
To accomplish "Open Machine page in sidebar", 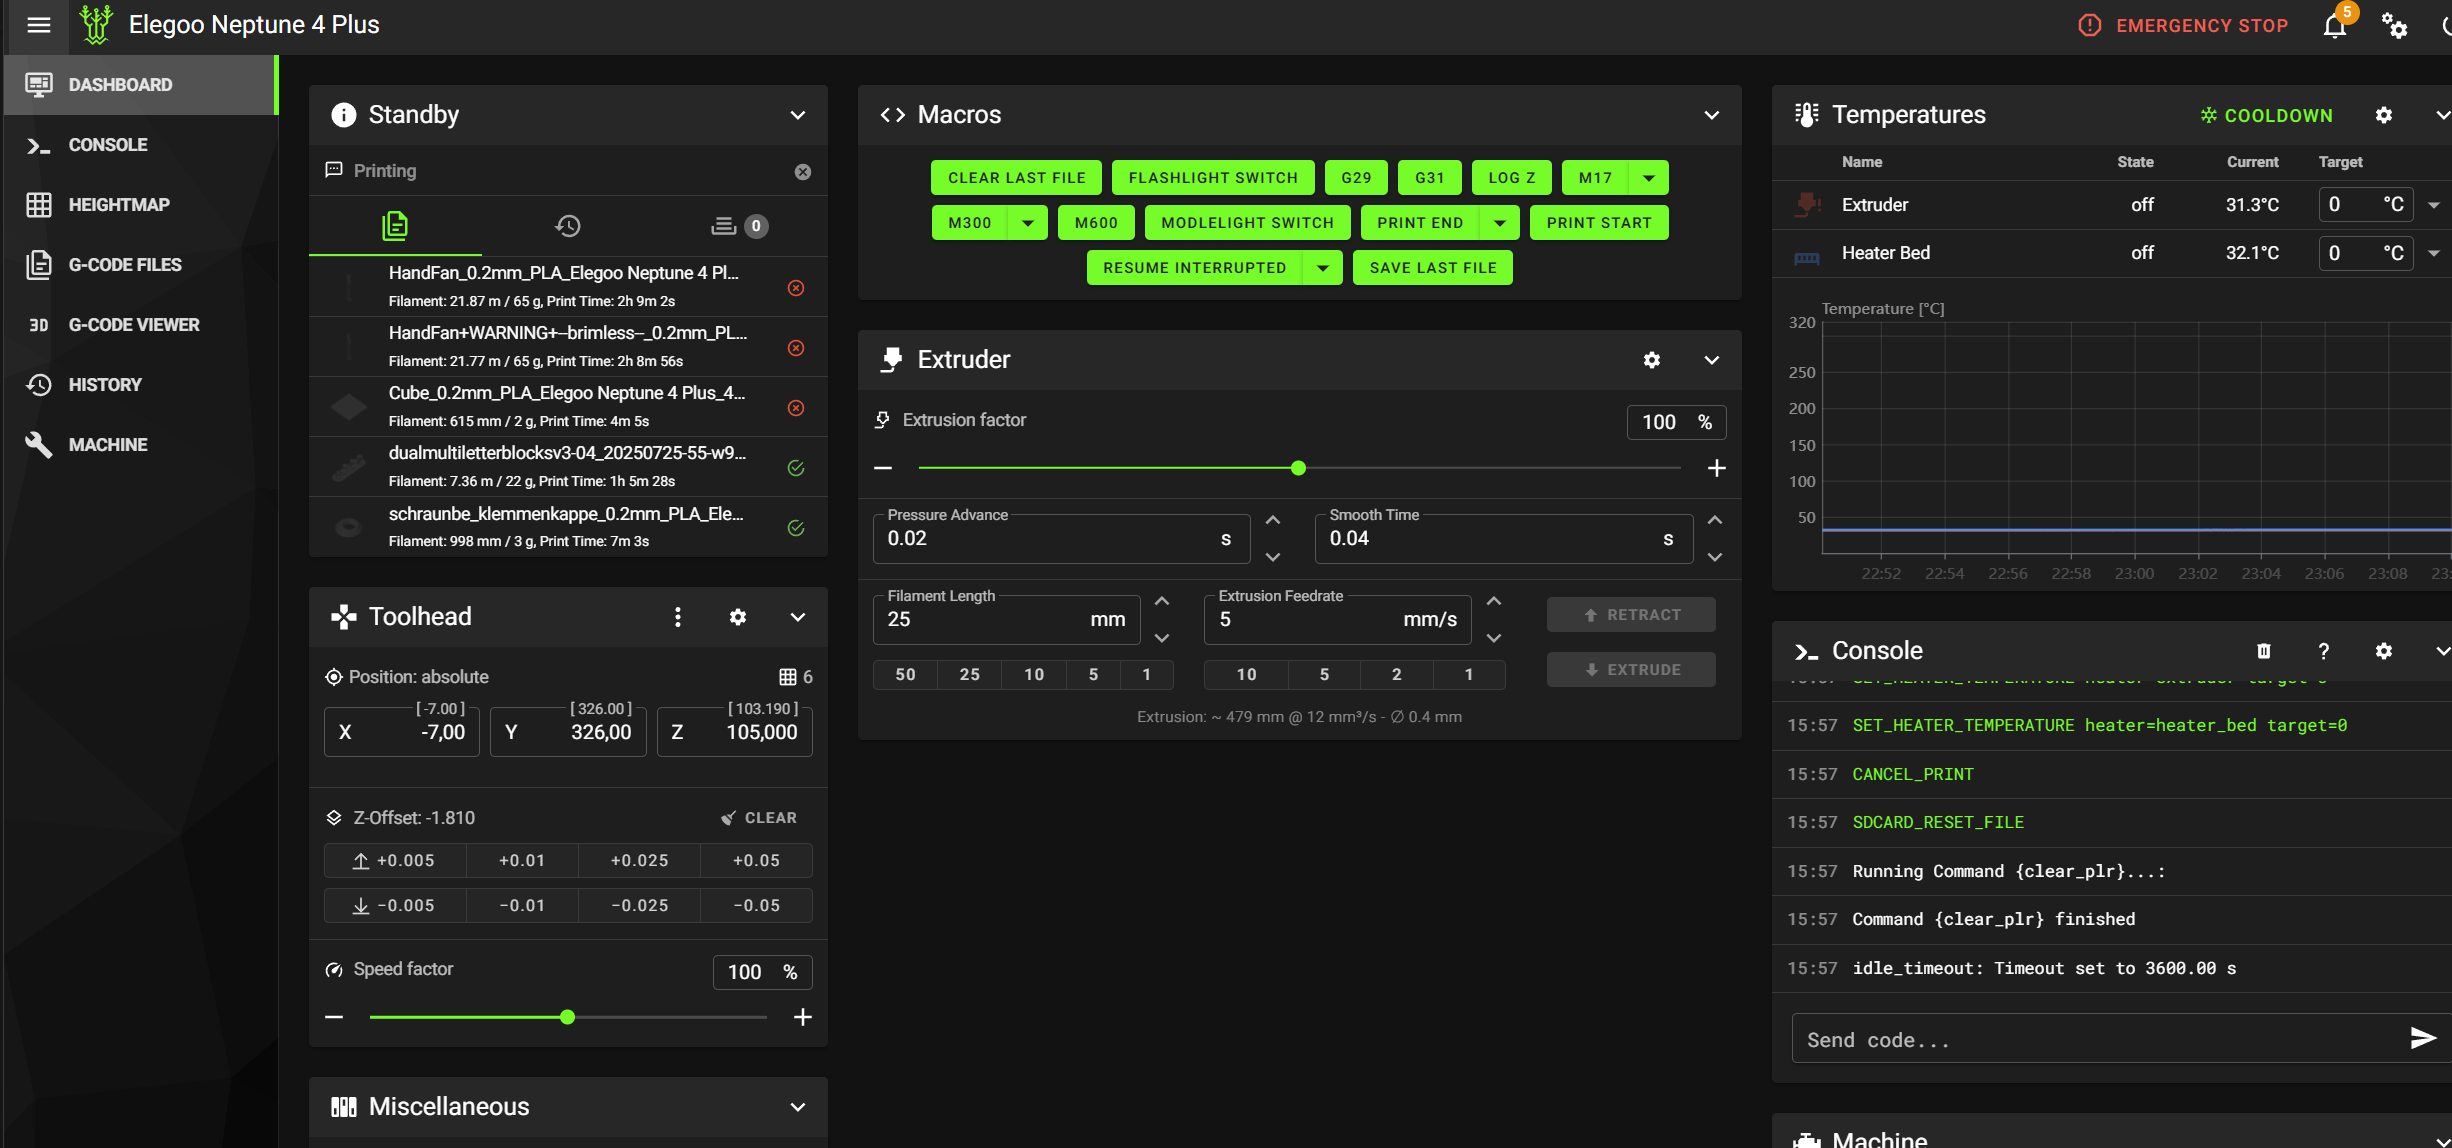I will point(139,445).
